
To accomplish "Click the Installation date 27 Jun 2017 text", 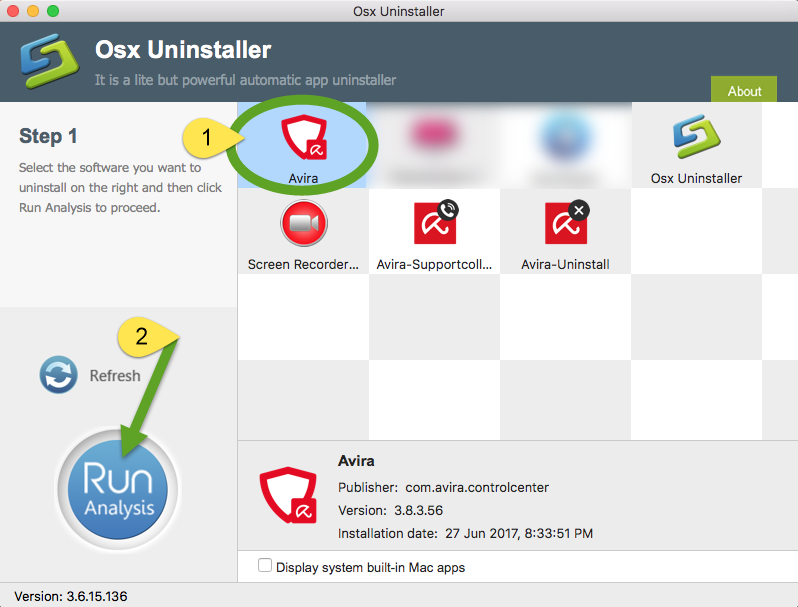I will (x=465, y=533).
